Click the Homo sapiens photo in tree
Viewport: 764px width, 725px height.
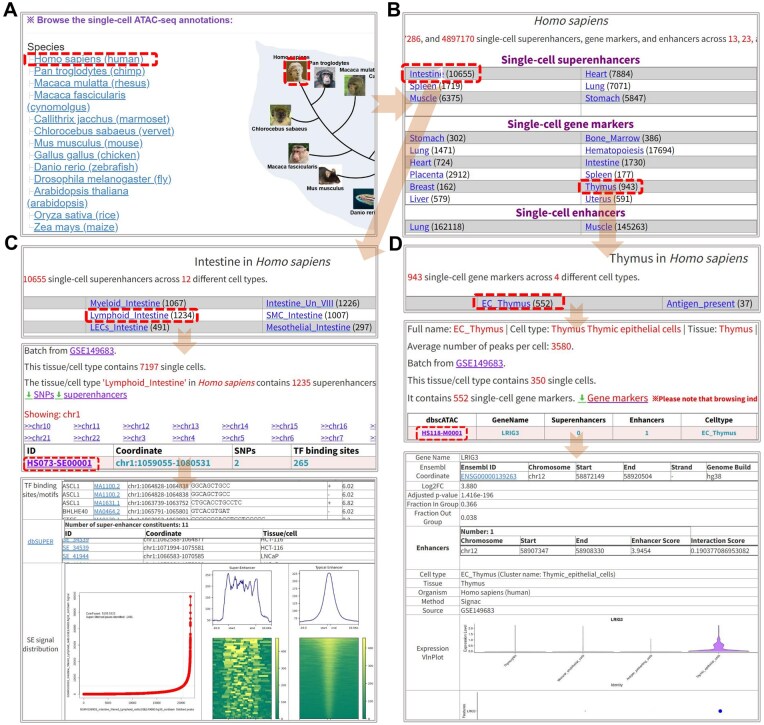296,72
